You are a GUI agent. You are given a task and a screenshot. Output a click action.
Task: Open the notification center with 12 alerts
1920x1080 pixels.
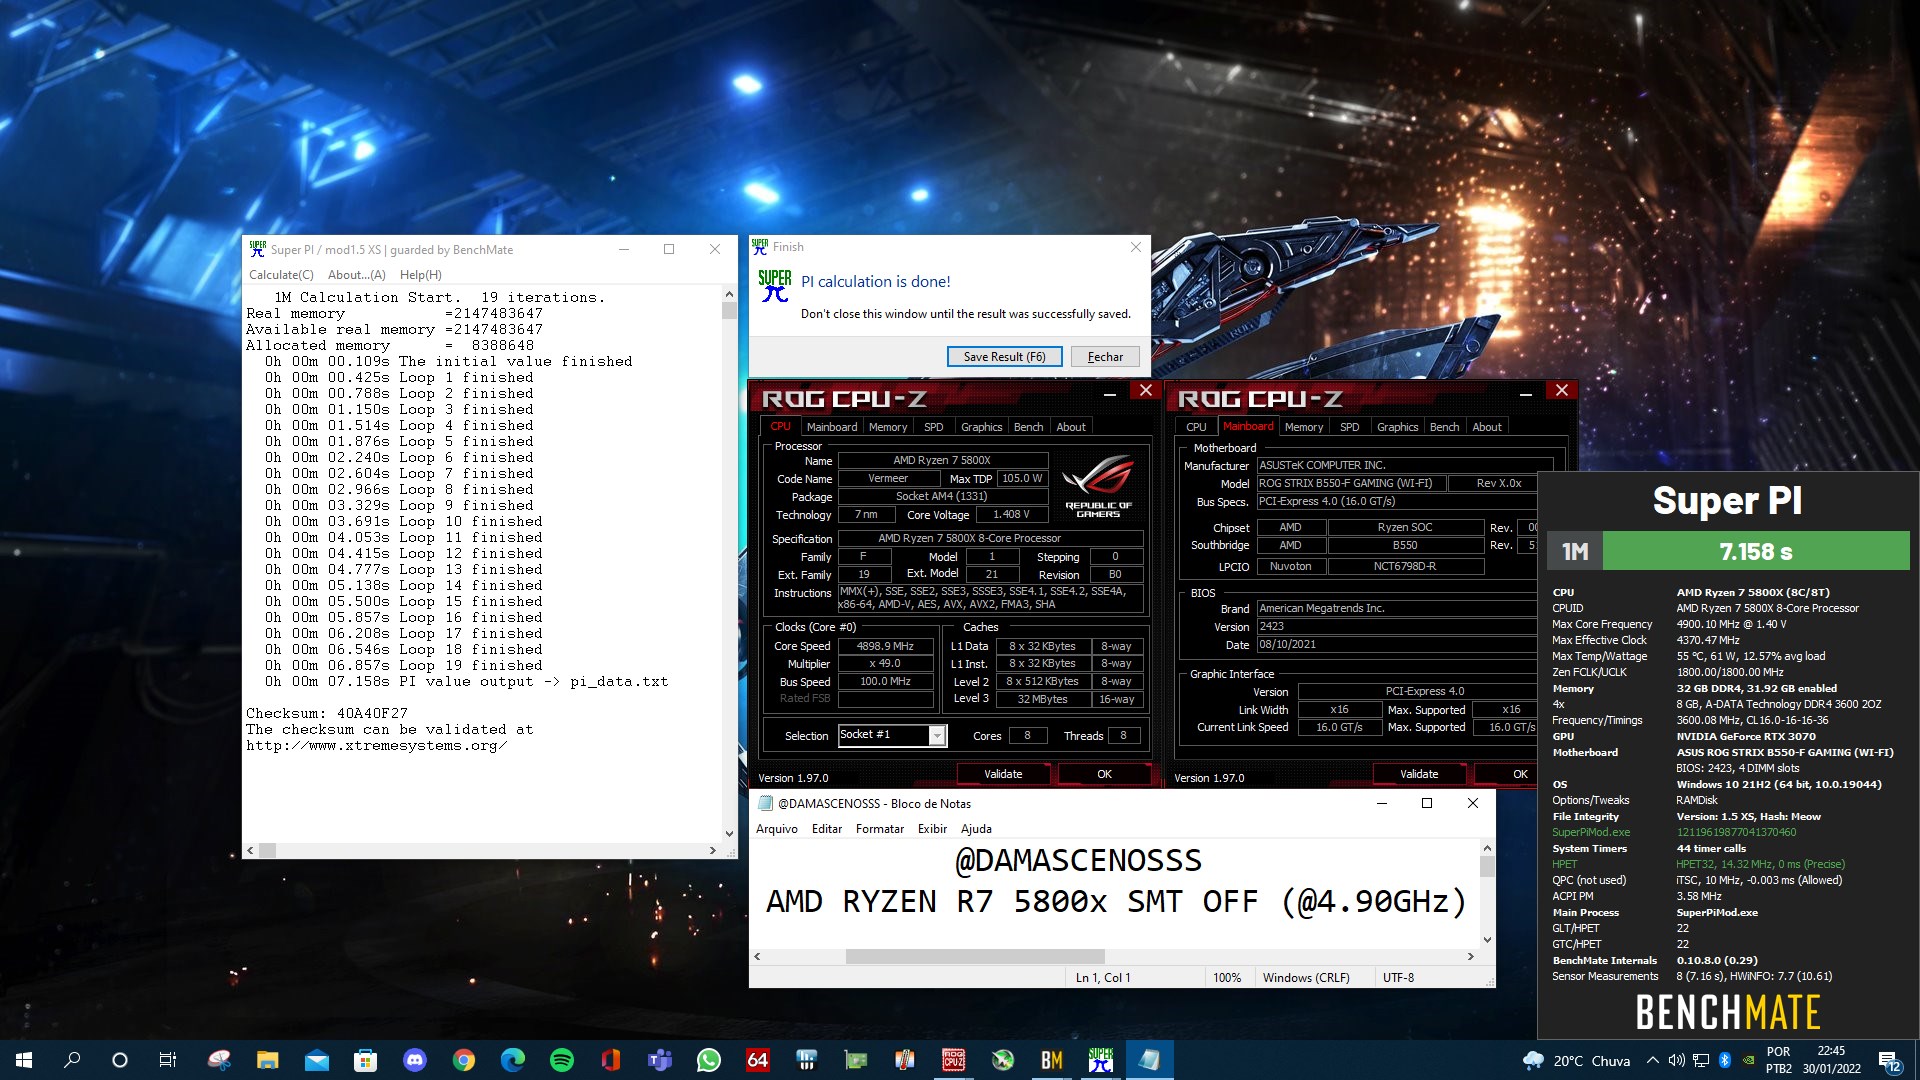tap(1889, 1061)
